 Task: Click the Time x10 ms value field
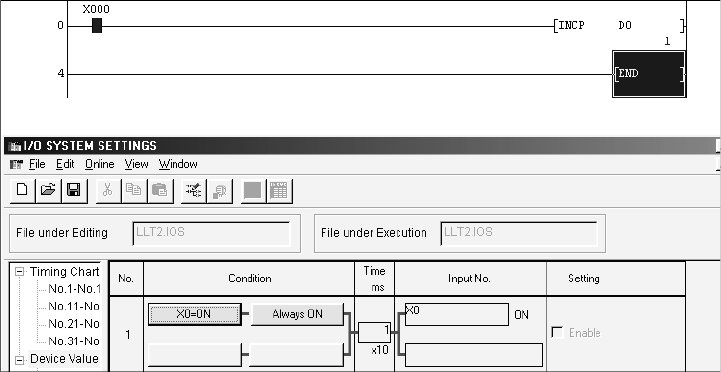point(374,332)
